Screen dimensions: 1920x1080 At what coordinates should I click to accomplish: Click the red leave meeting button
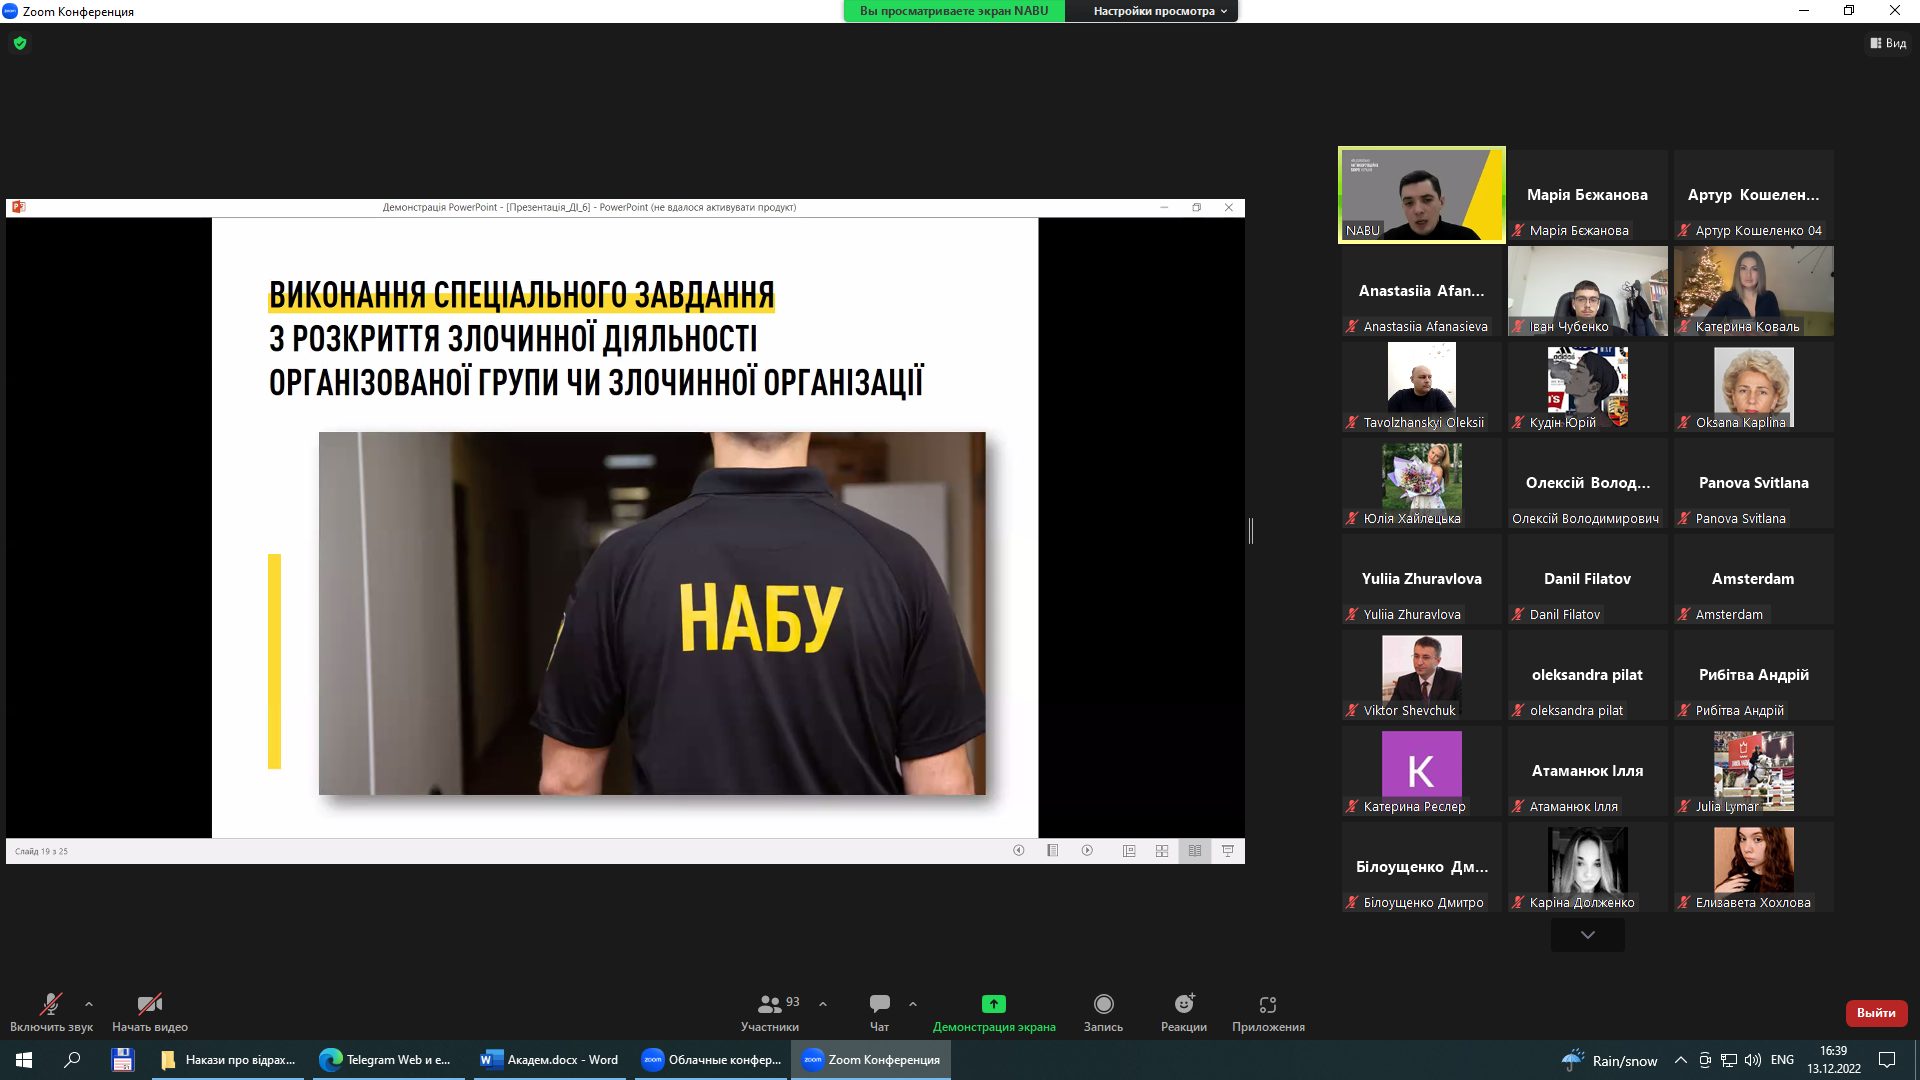1875,1013
